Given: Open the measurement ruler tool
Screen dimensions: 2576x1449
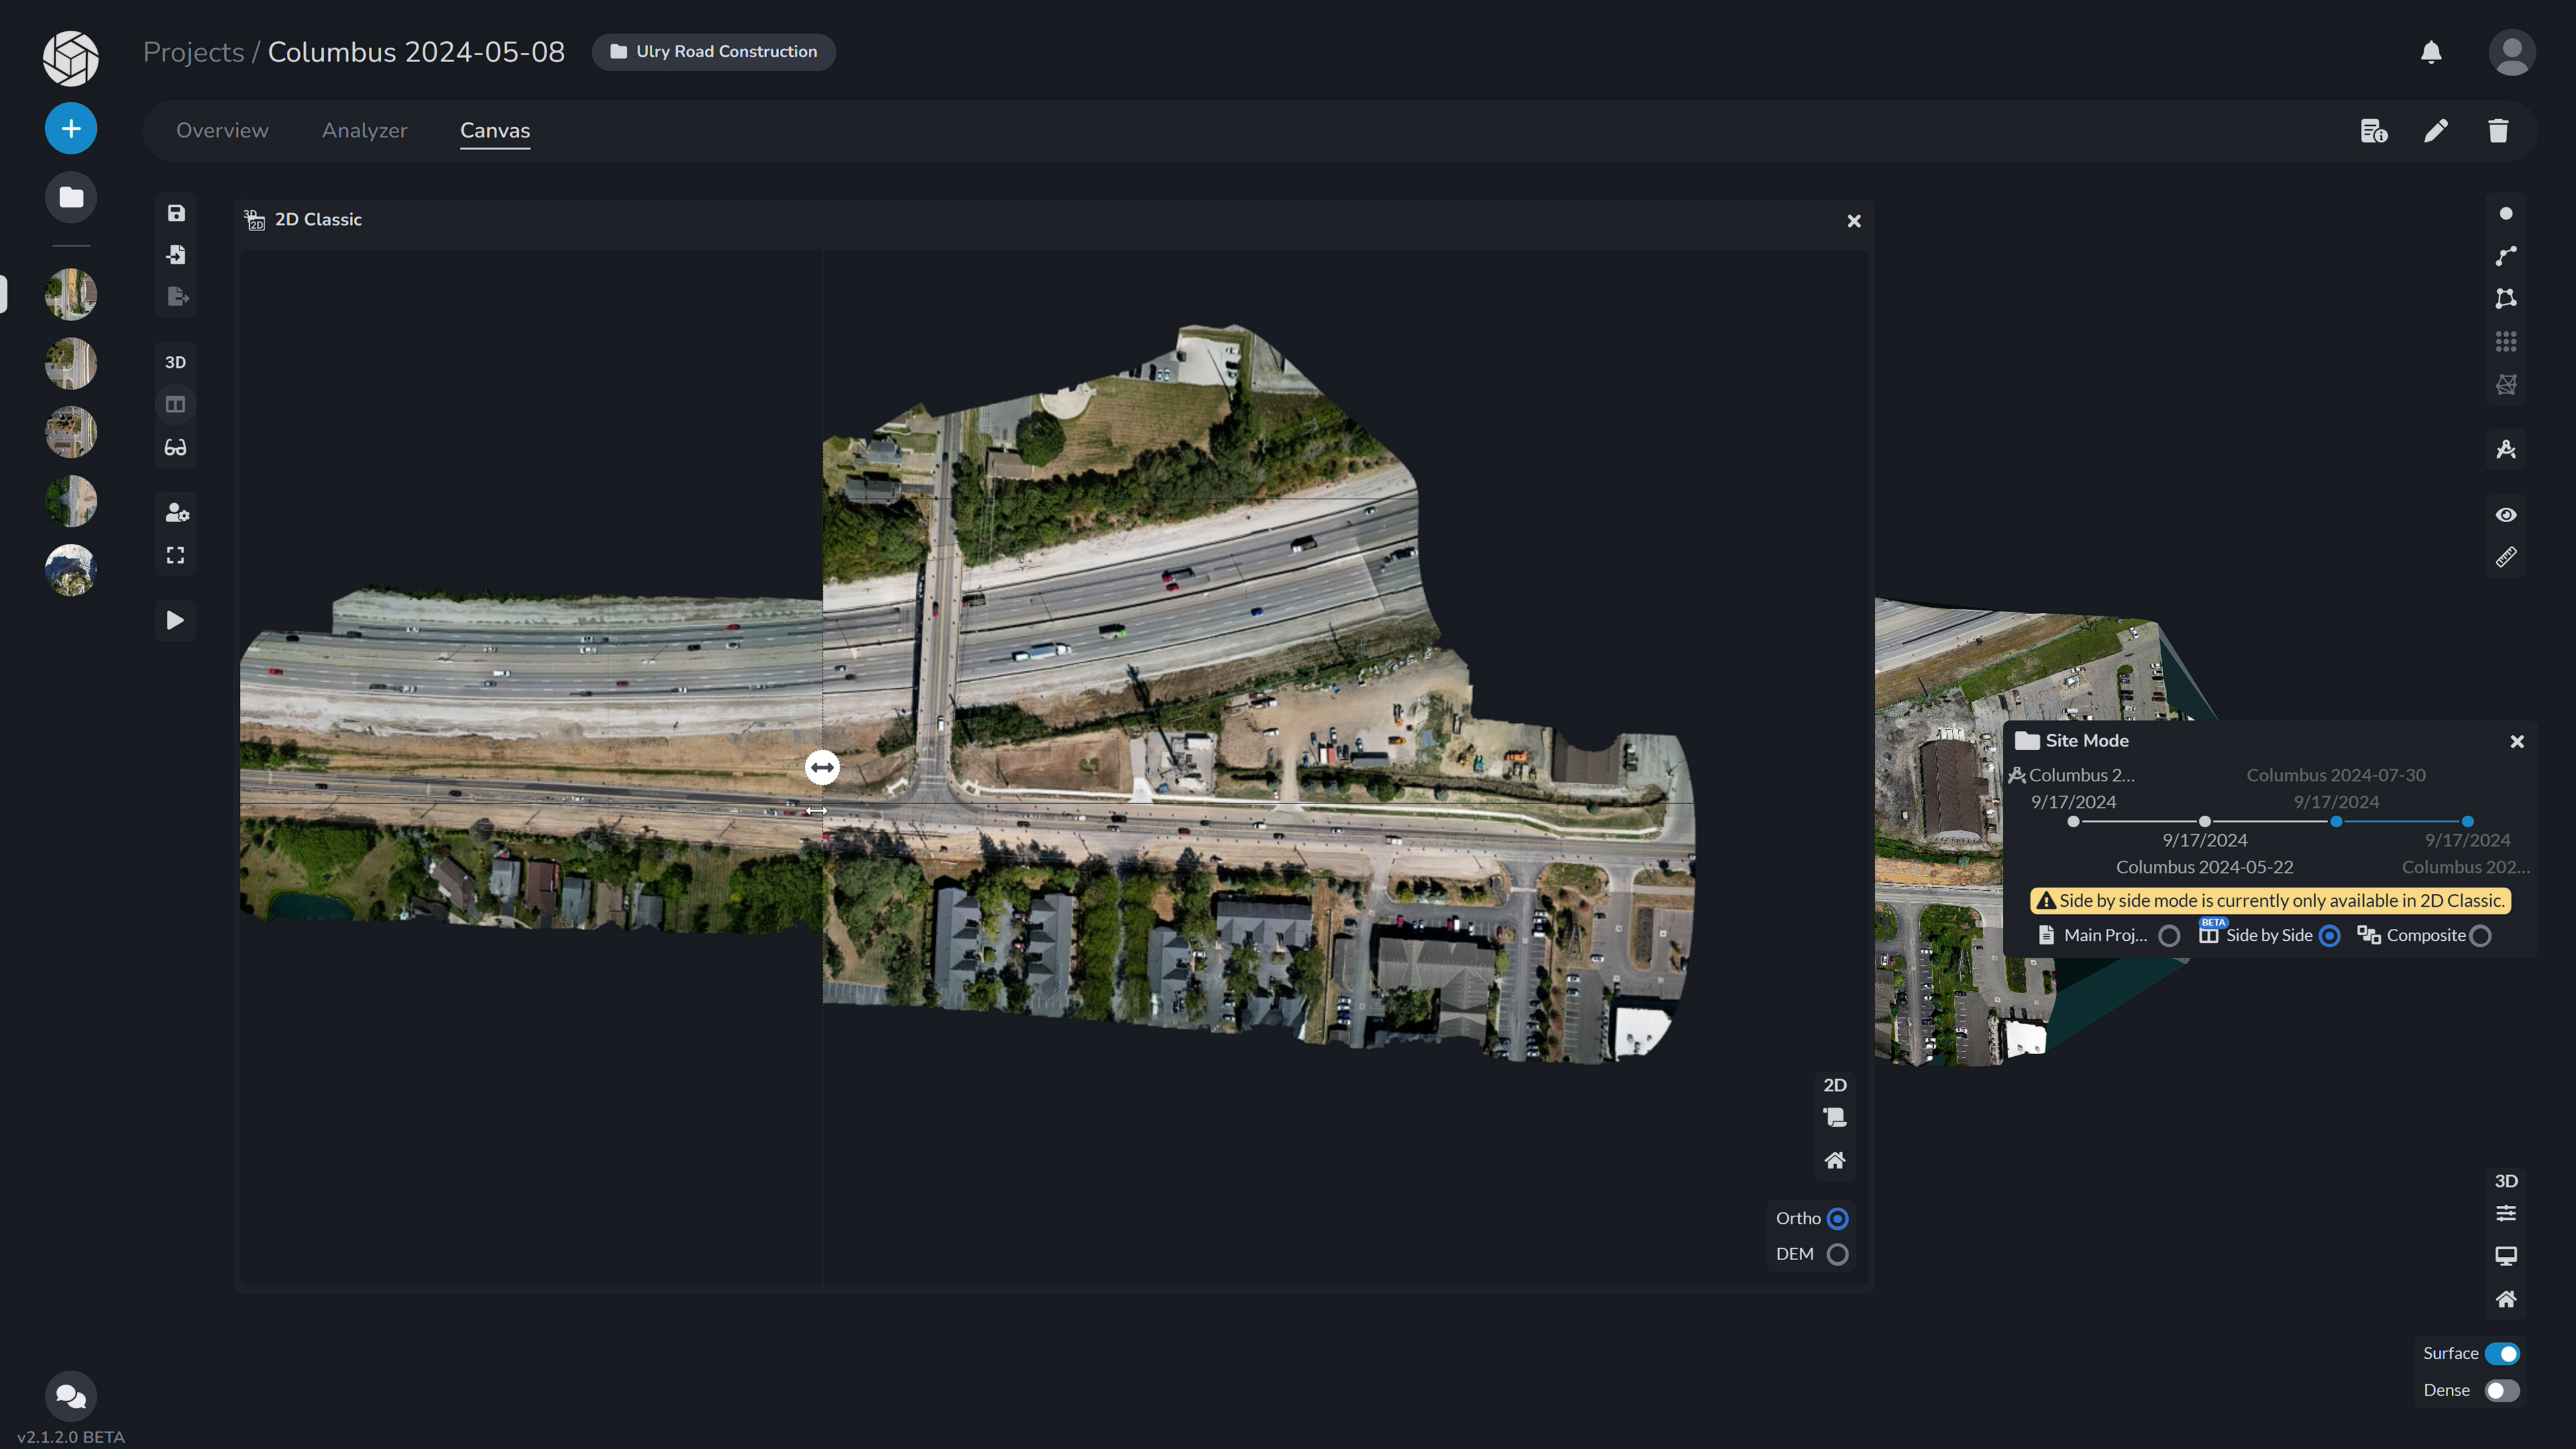Looking at the screenshot, I should coord(2507,557).
